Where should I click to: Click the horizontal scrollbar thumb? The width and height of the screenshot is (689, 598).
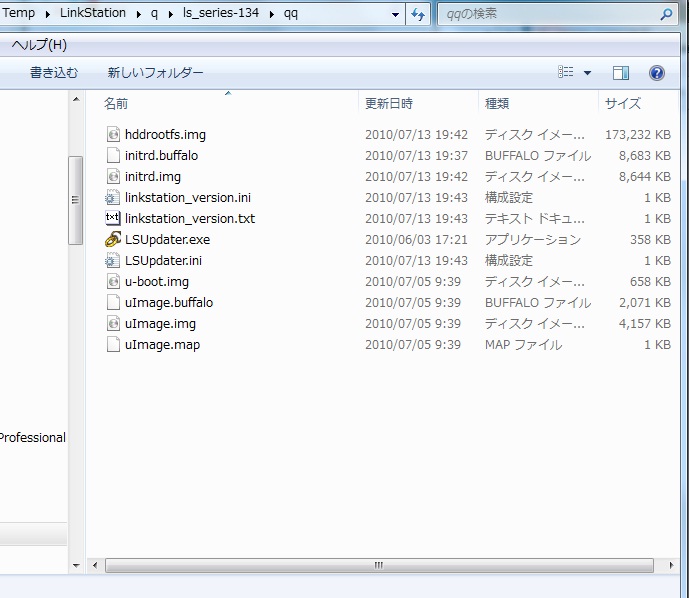[x=379, y=565]
